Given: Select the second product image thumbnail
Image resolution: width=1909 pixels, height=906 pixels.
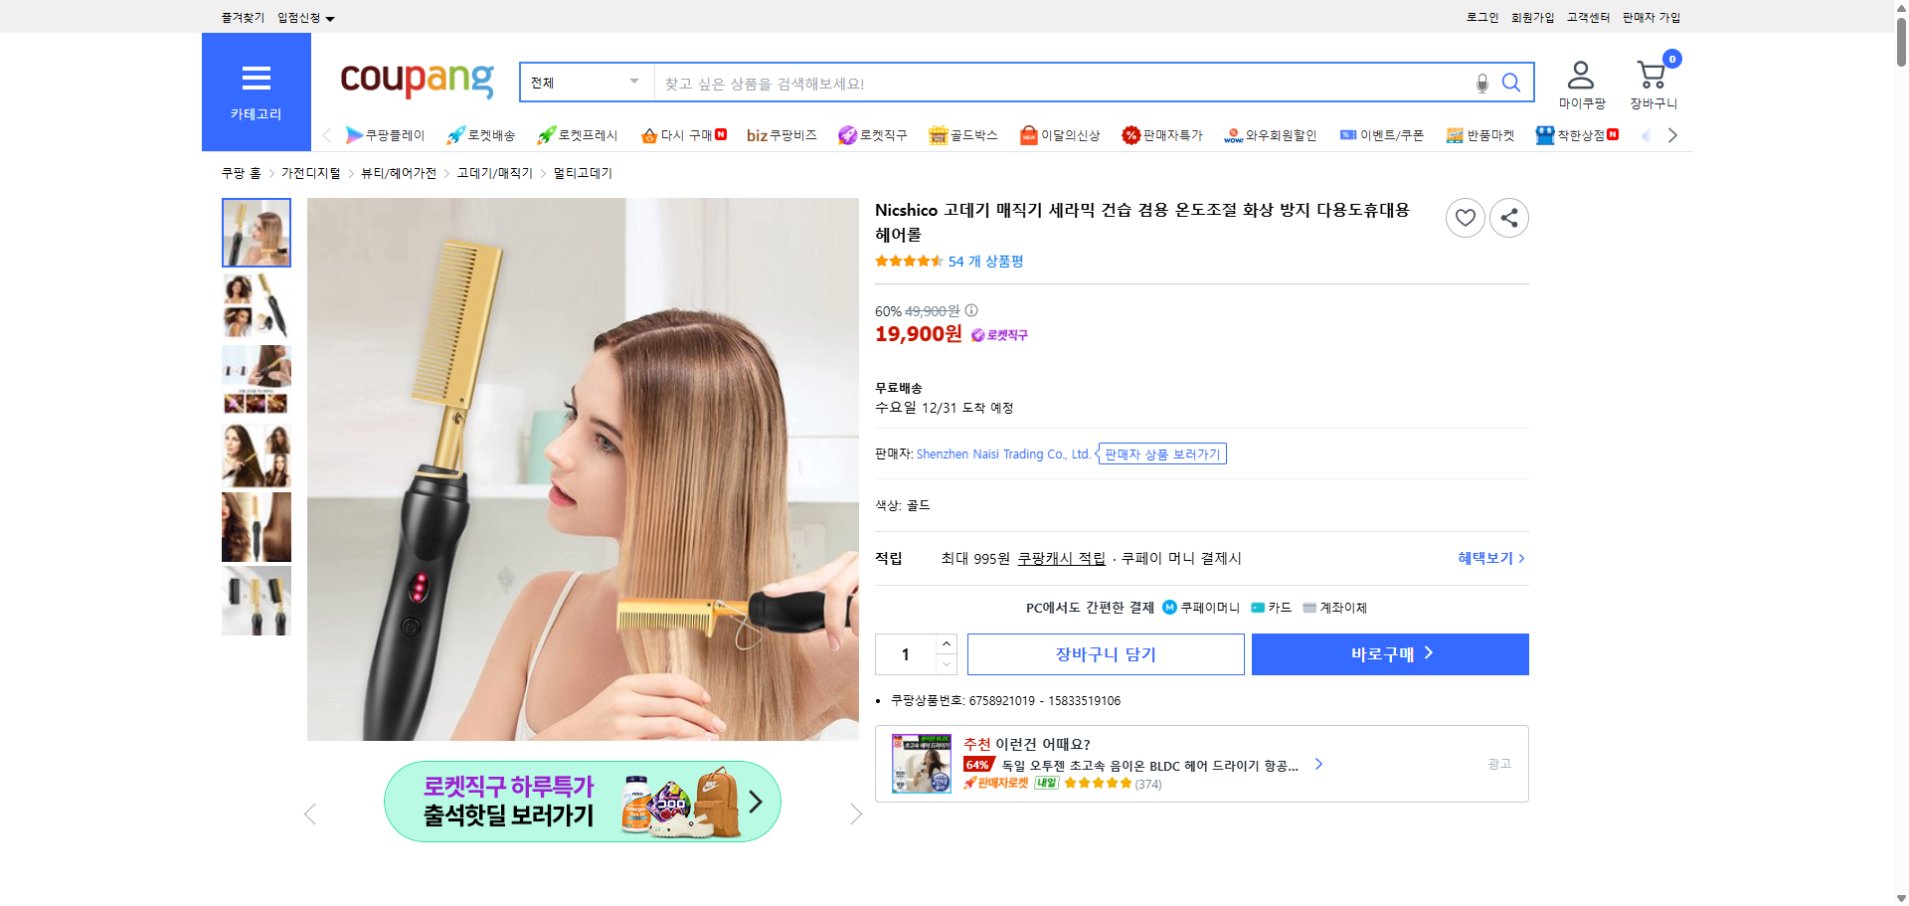Looking at the screenshot, I should pyautogui.click(x=256, y=306).
